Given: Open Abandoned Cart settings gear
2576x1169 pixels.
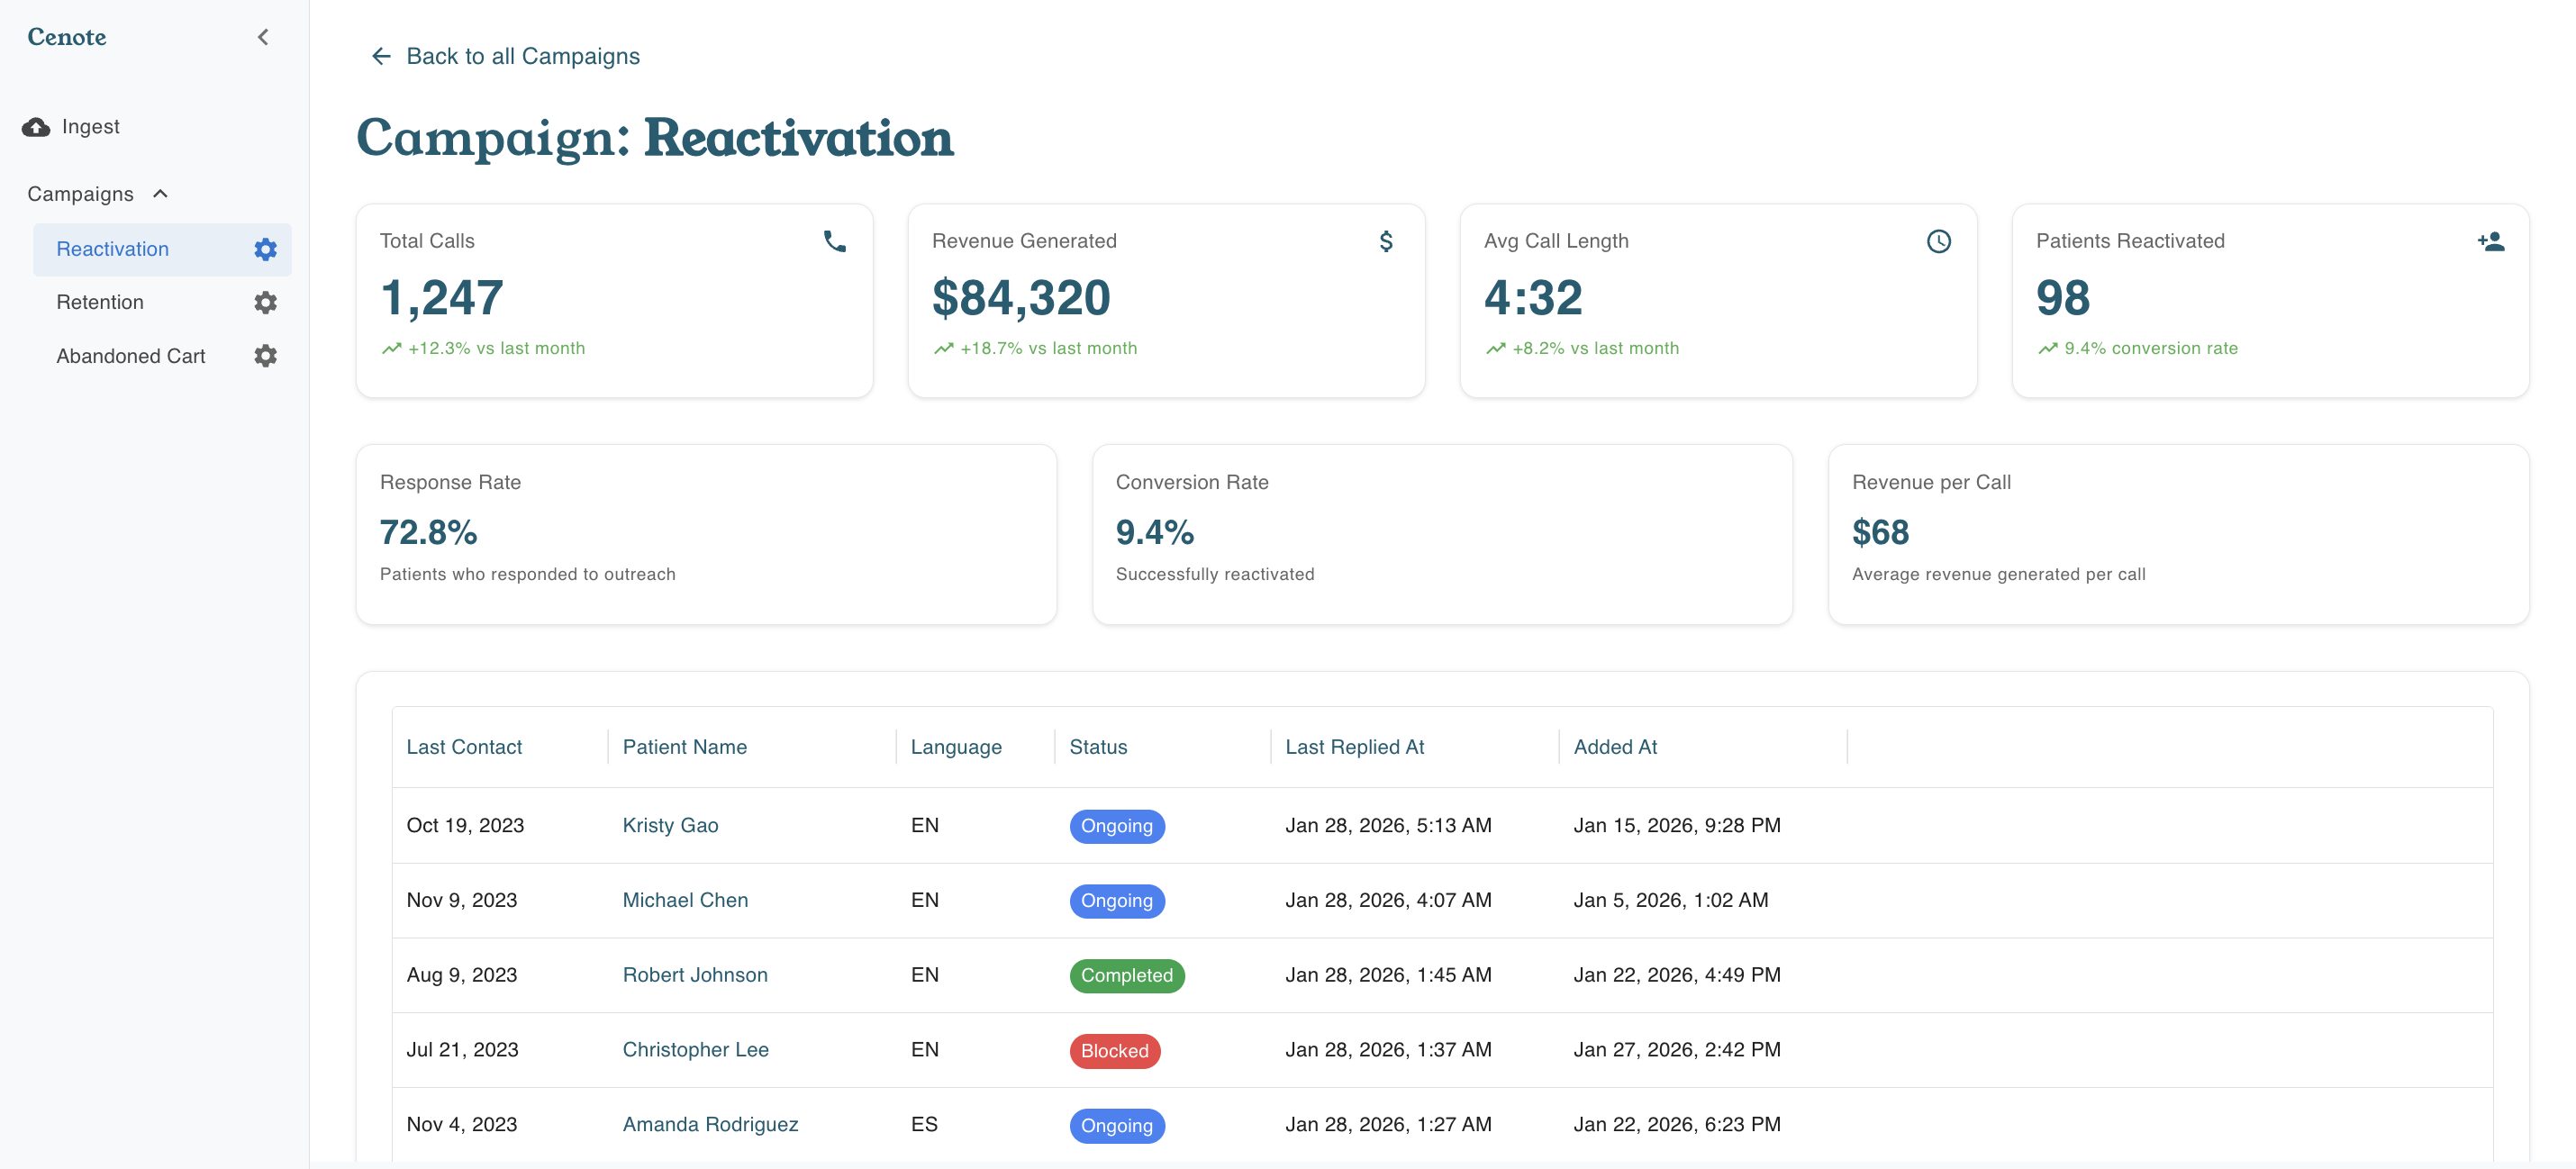Looking at the screenshot, I should point(265,356).
